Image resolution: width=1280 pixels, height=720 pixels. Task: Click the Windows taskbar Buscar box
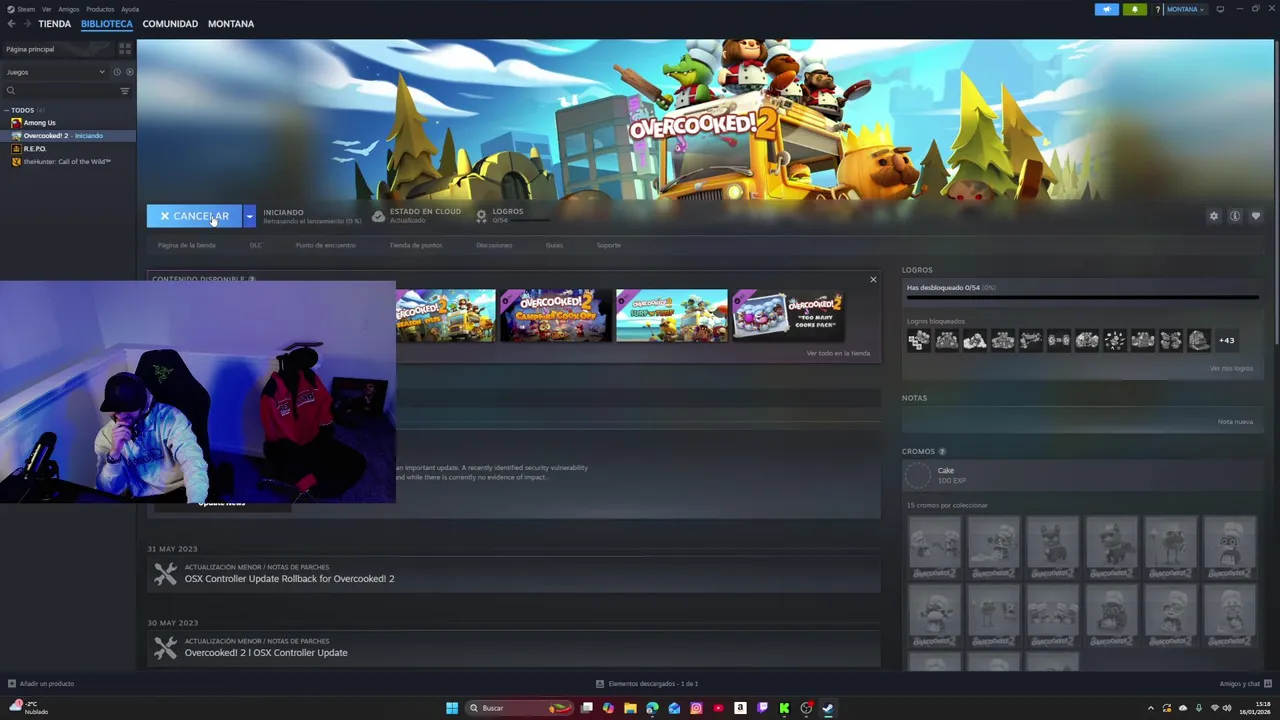[x=520, y=708]
